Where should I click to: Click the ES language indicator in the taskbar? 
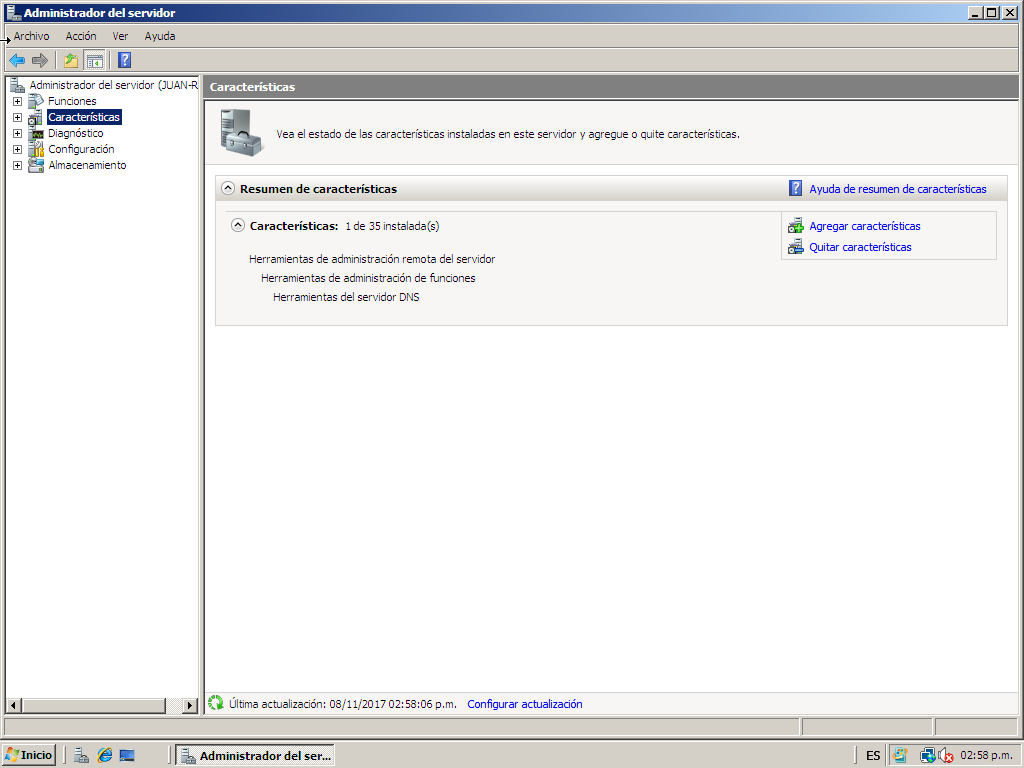(x=871, y=755)
